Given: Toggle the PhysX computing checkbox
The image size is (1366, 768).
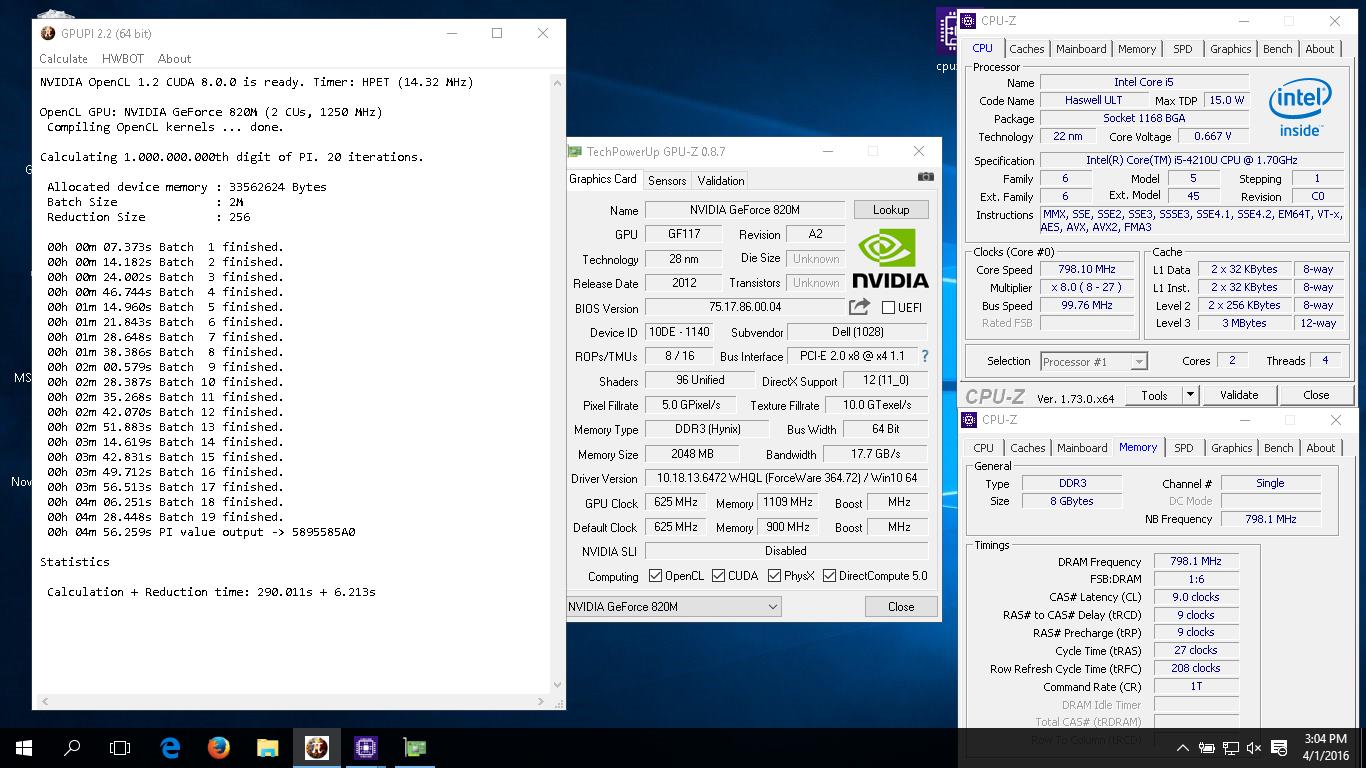Looking at the screenshot, I should [x=774, y=576].
